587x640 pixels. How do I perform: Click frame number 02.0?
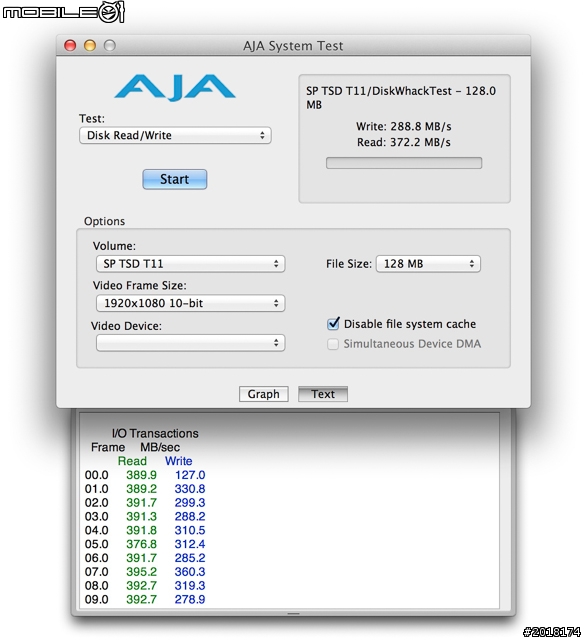(97, 502)
